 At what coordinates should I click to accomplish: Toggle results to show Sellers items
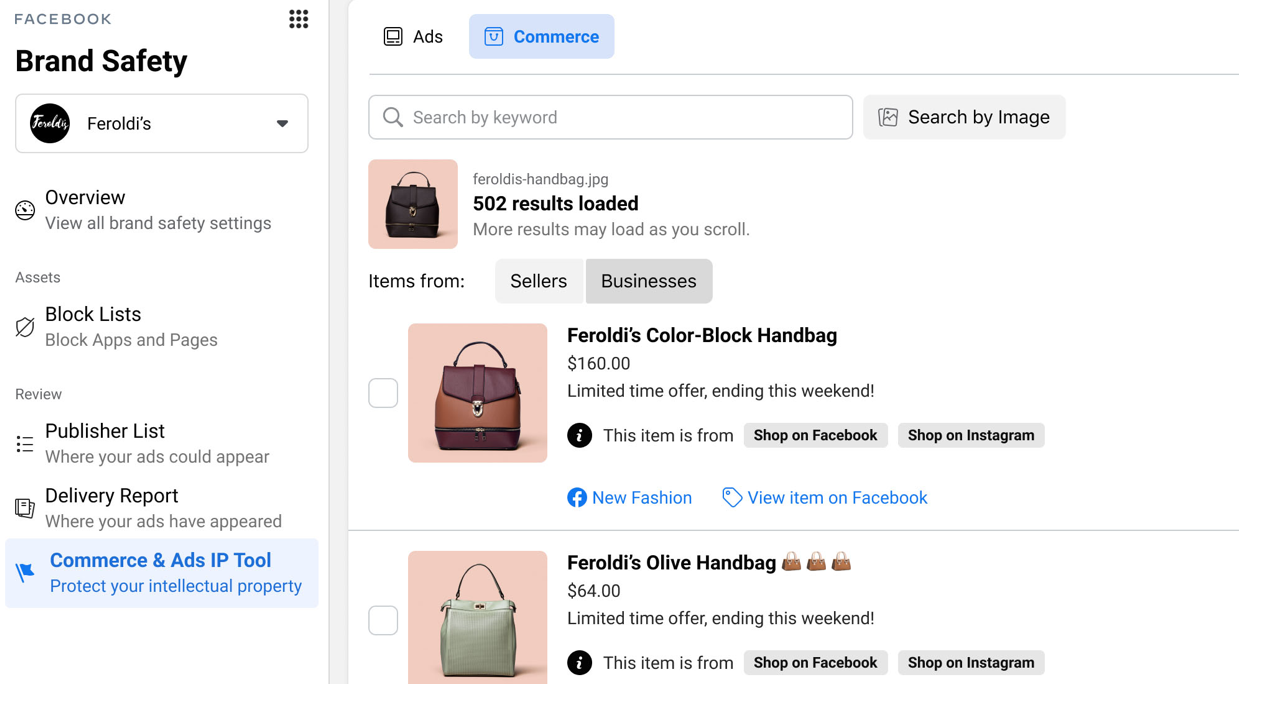point(539,281)
